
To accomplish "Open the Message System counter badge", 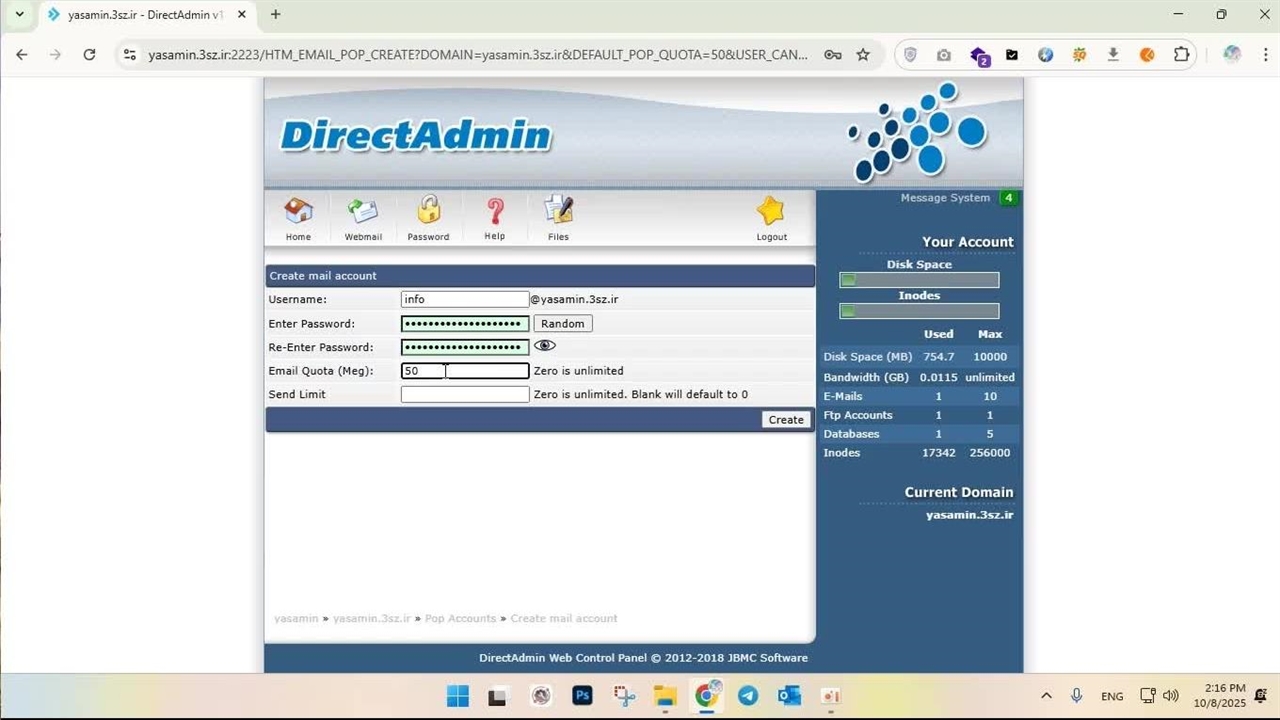I will [1008, 198].
